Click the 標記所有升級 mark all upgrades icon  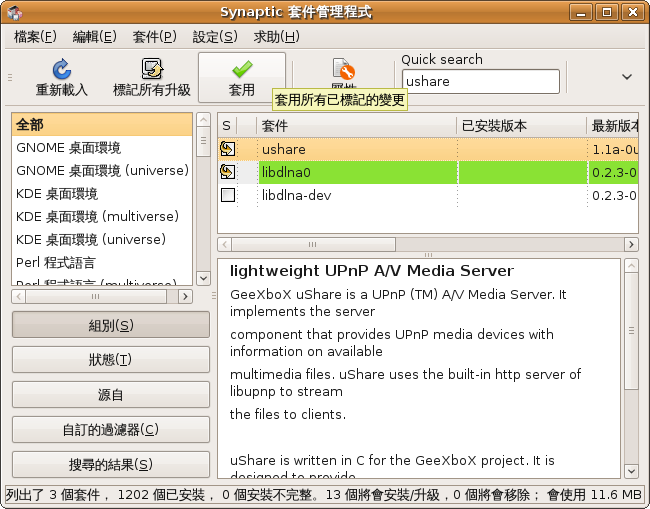pos(152,69)
